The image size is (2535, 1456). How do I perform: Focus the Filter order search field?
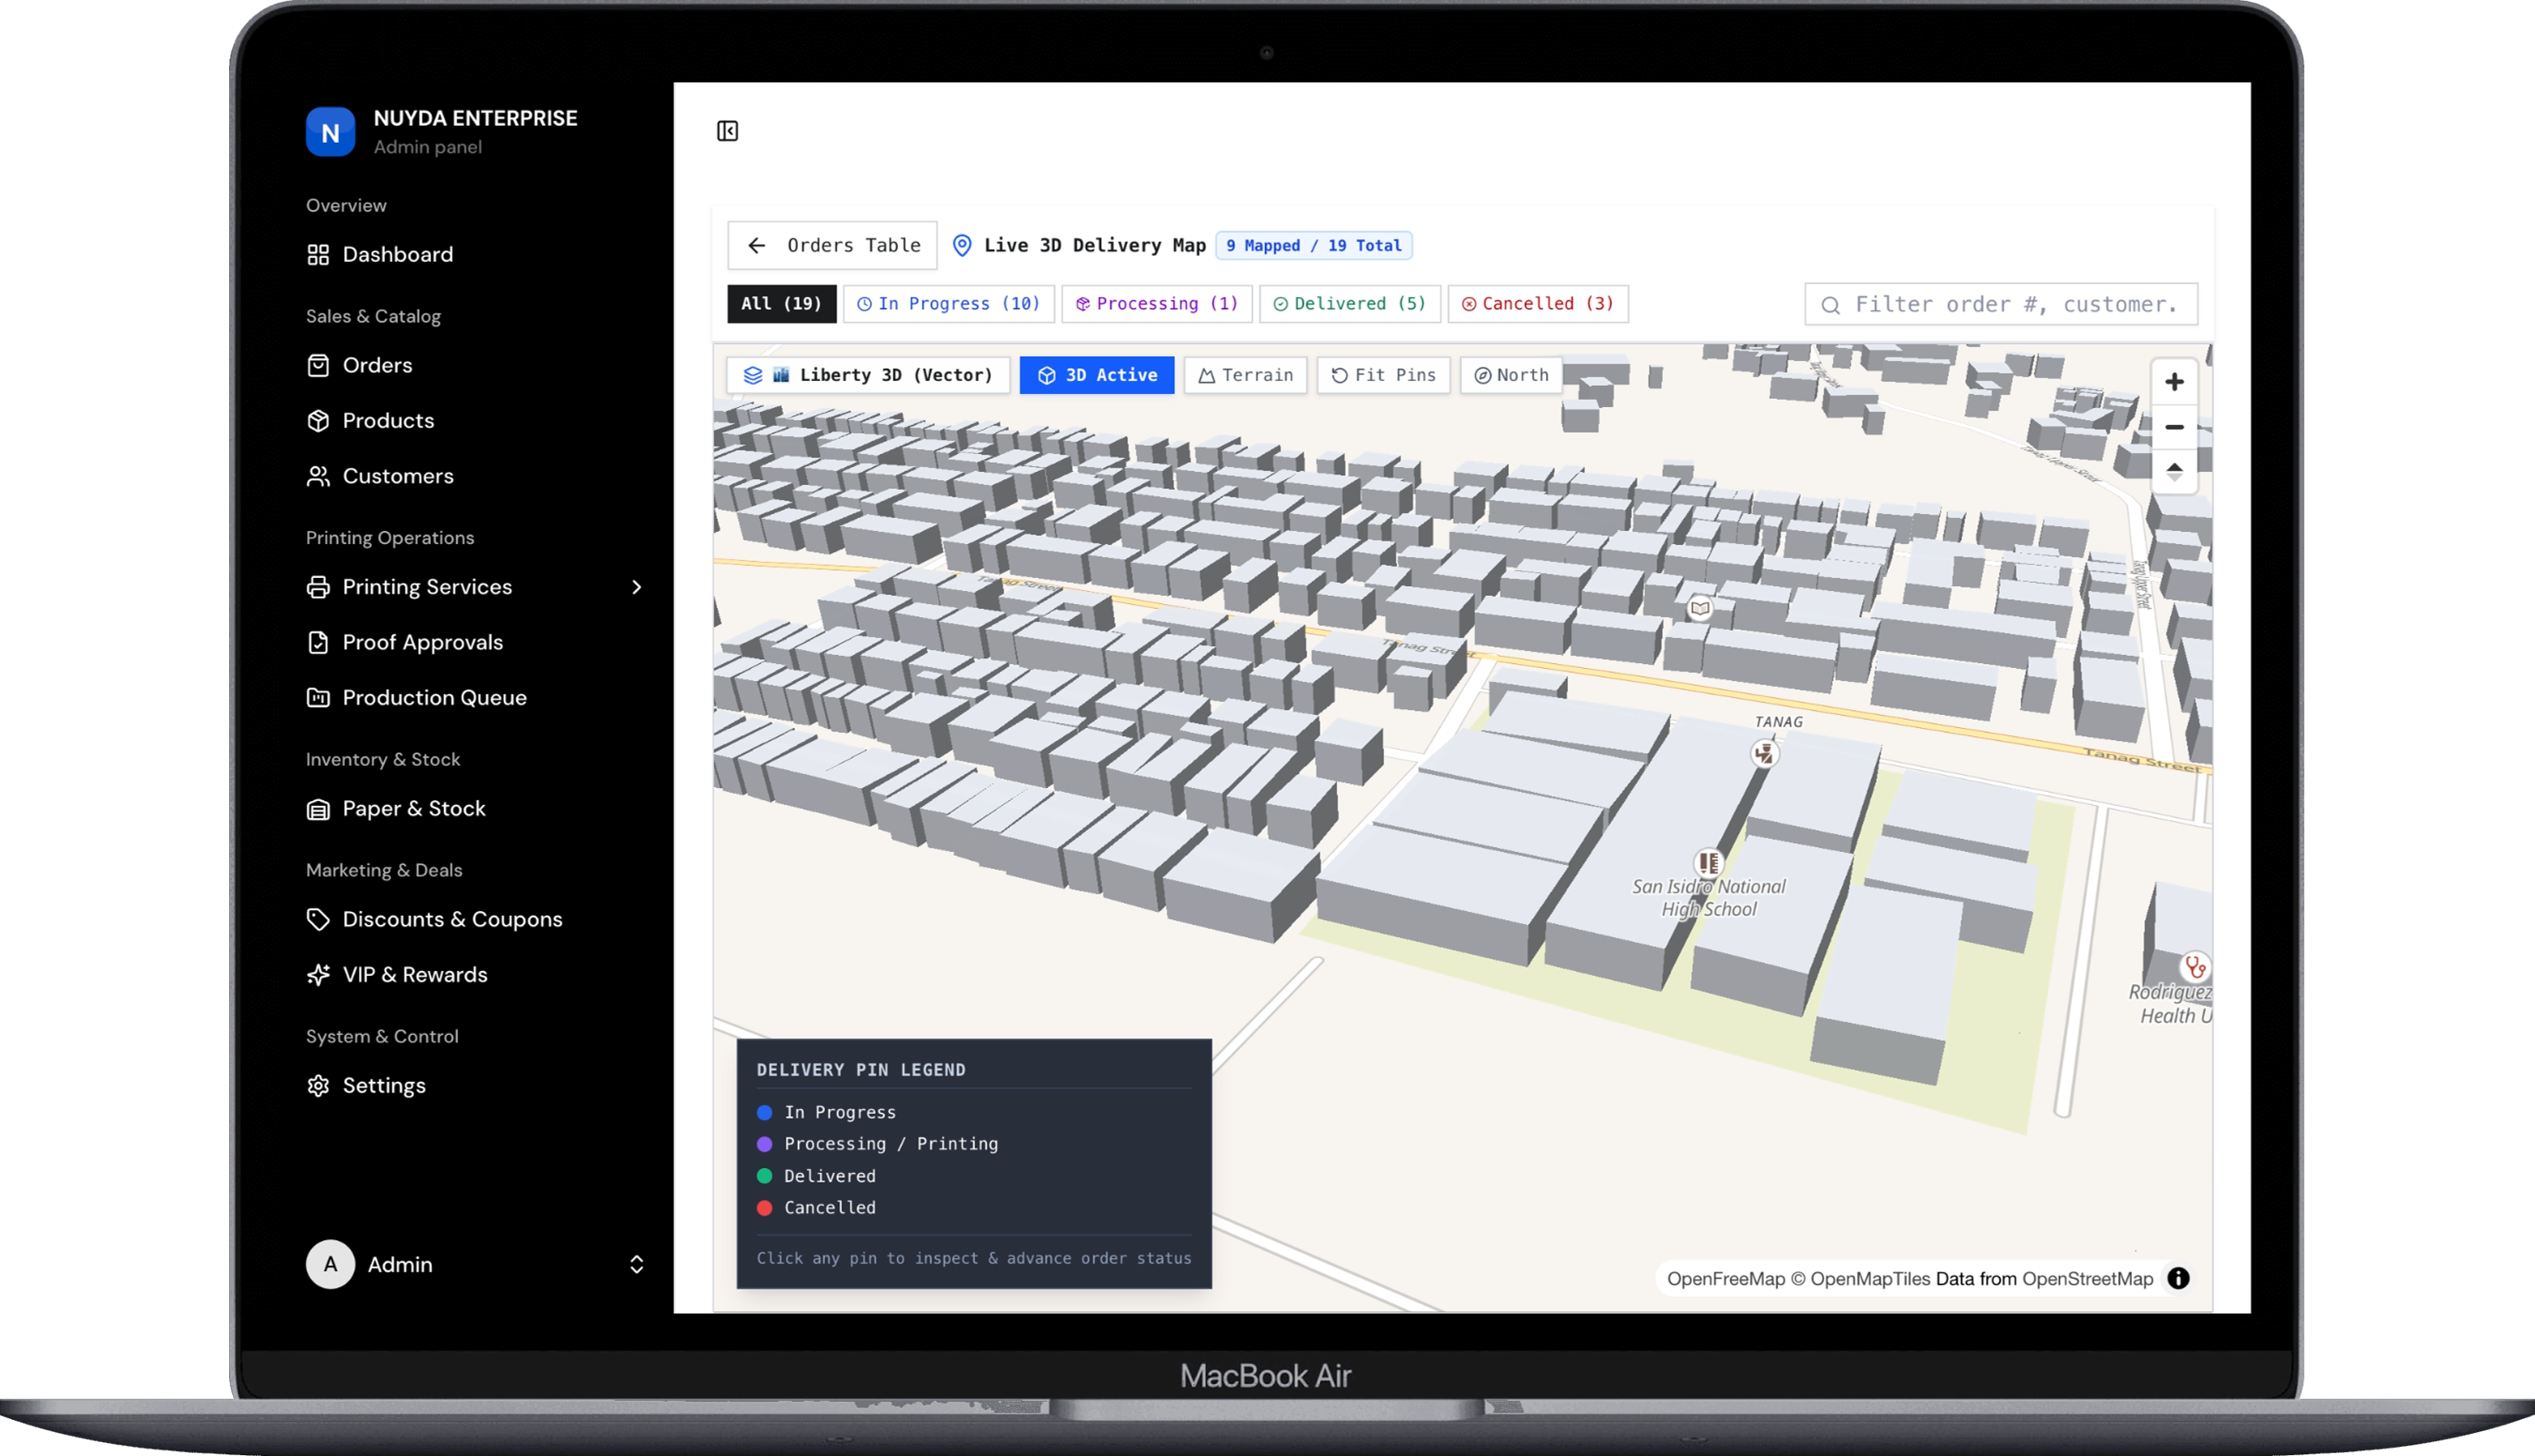pyautogui.click(x=2001, y=304)
